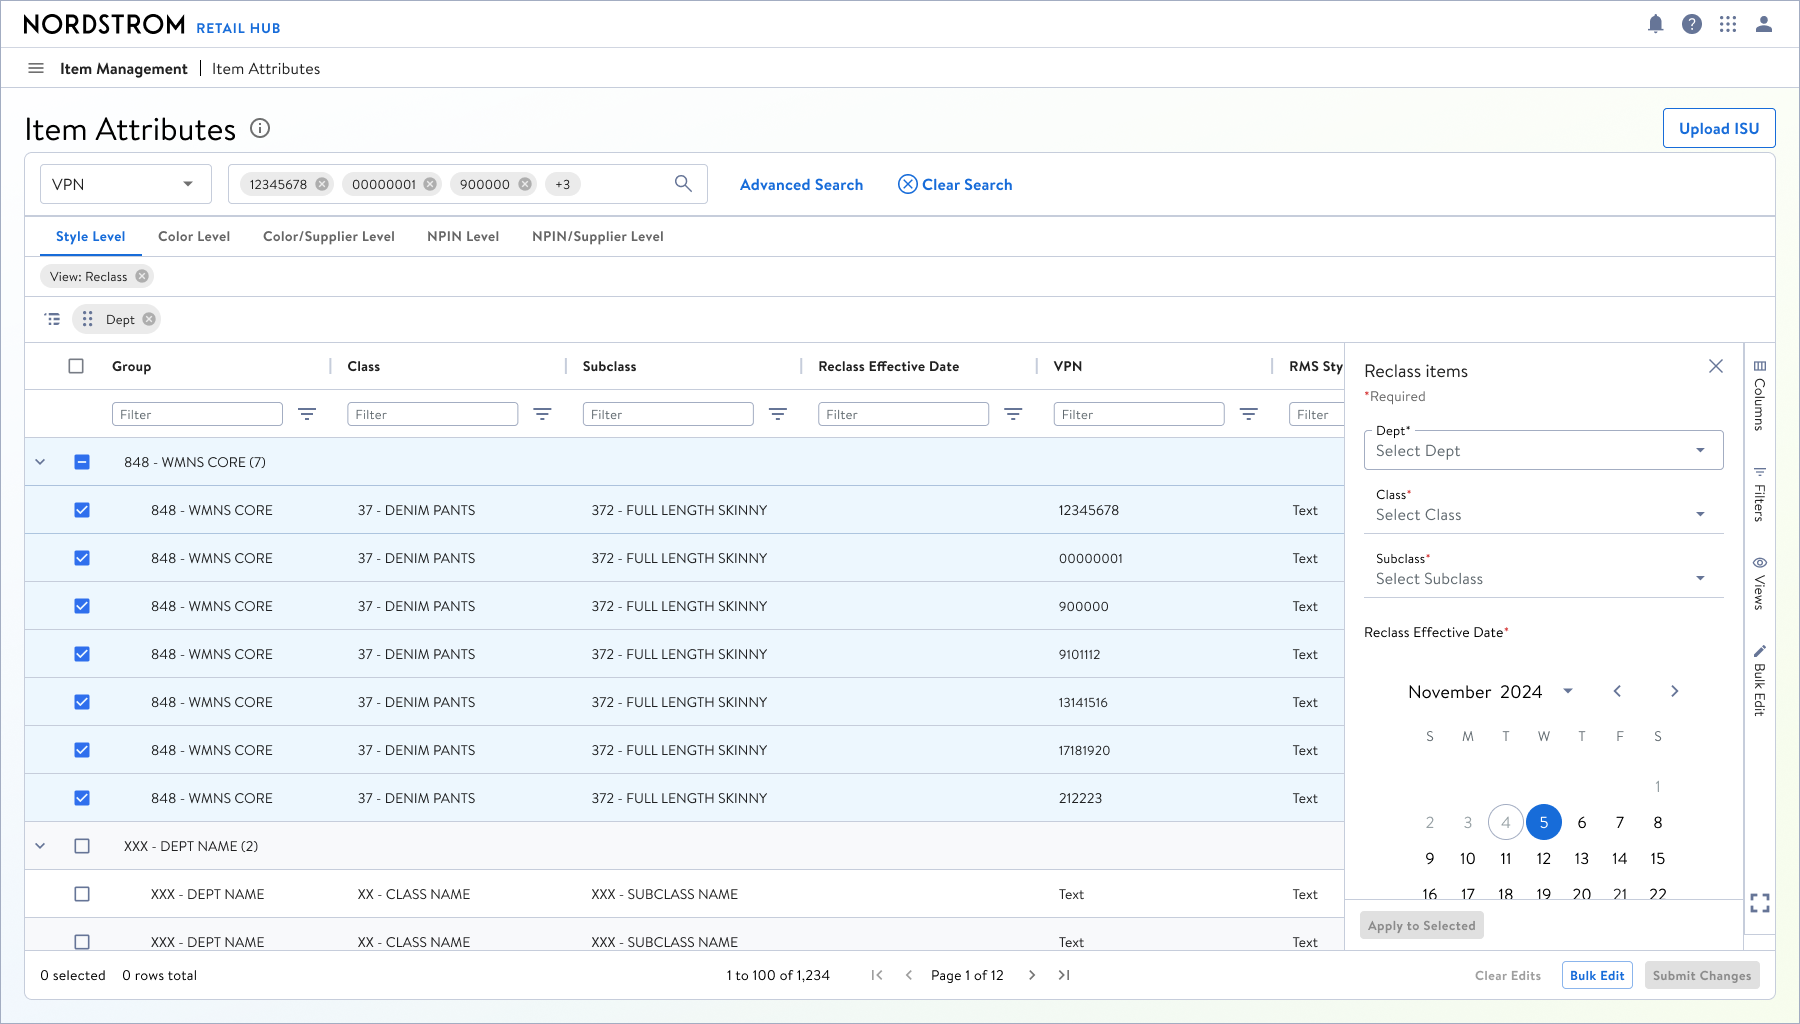
Task: Uncheck the row with VPN 00000001
Action: [x=82, y=558]
